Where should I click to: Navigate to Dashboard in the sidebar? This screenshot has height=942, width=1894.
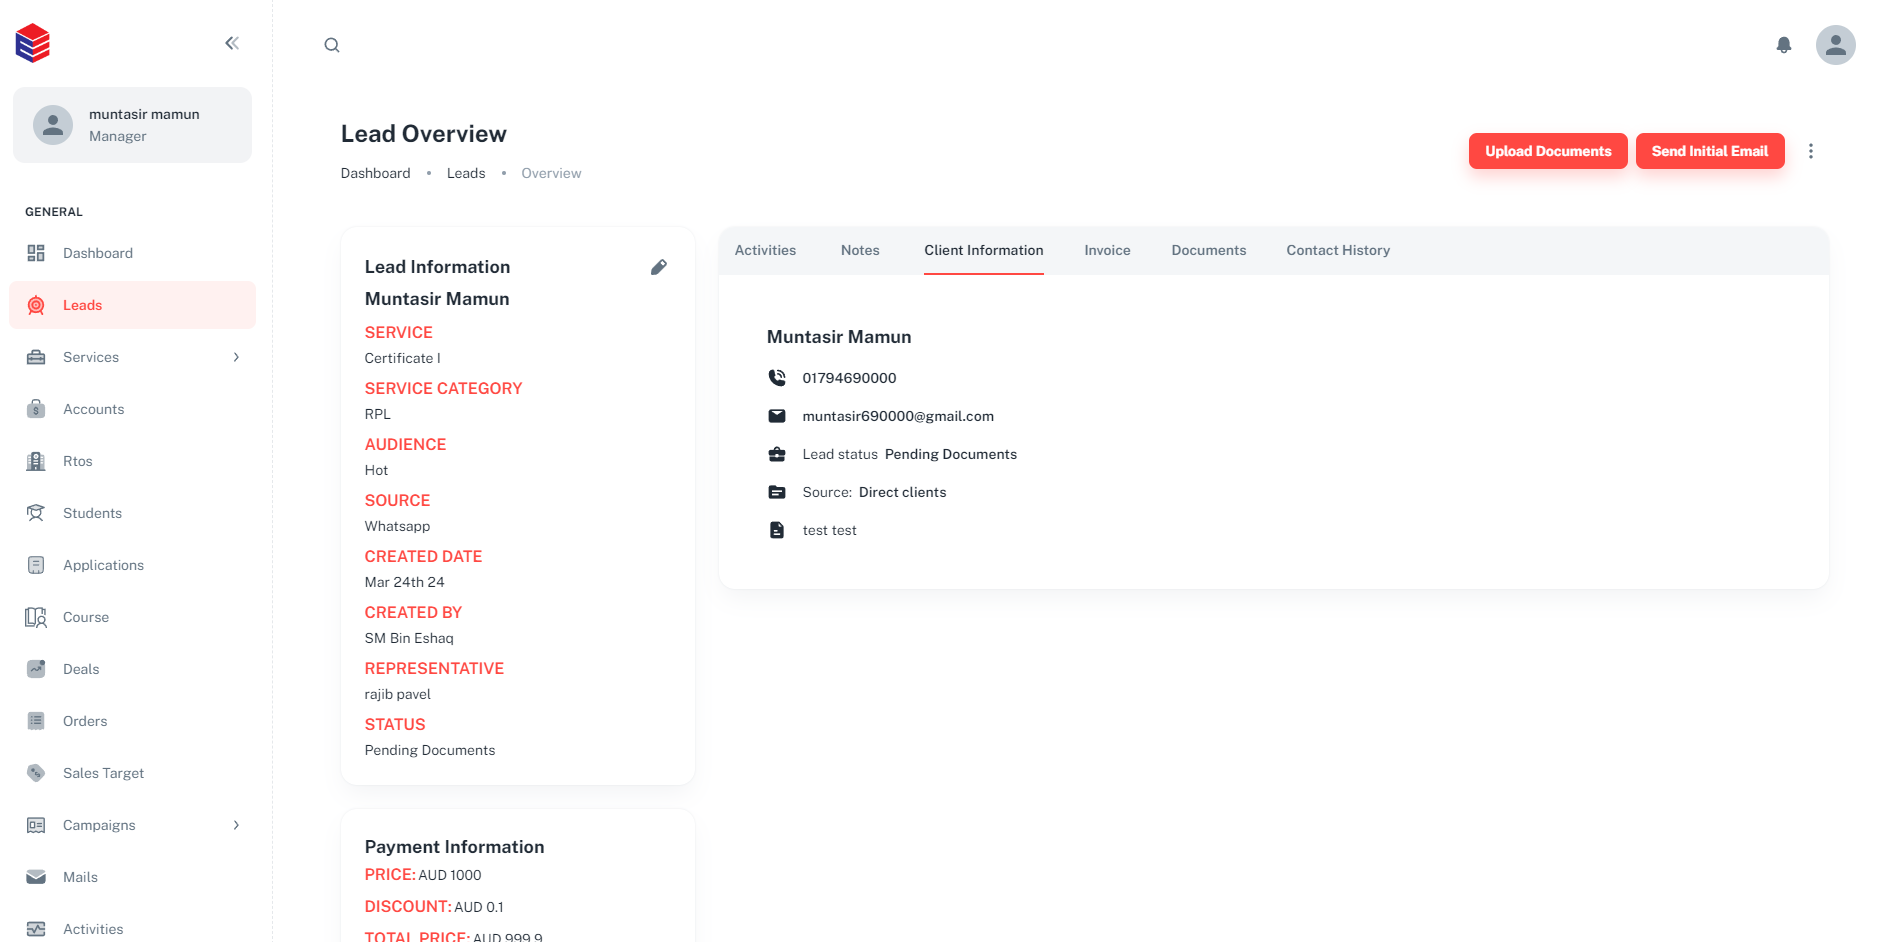97,253
